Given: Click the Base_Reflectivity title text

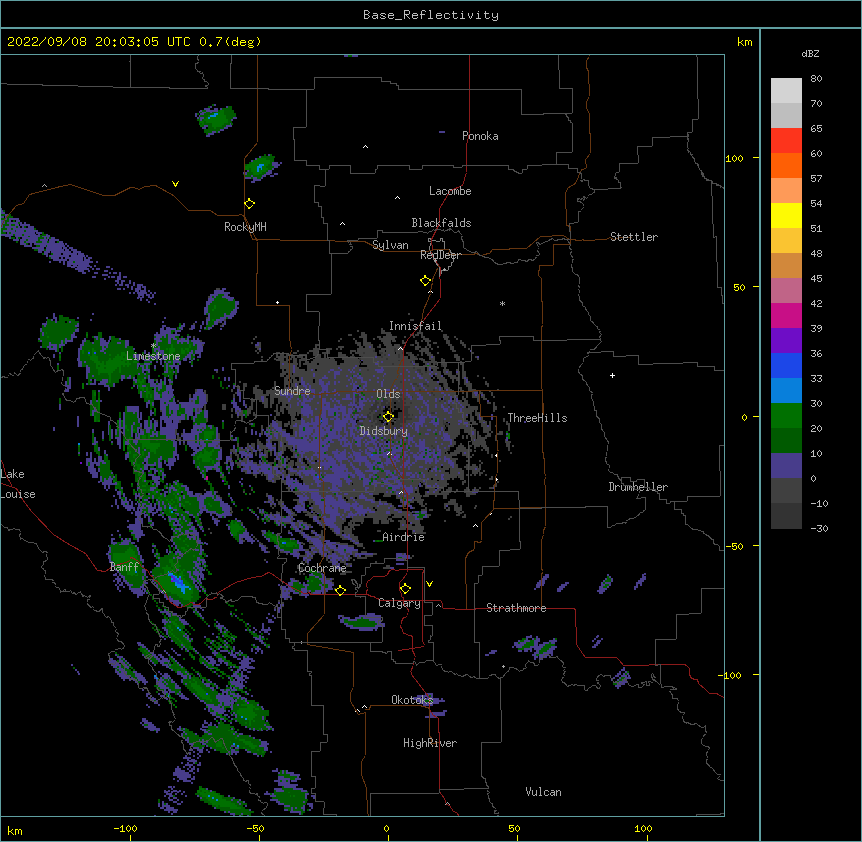Looking at the screenshot, I should point(431,15).
